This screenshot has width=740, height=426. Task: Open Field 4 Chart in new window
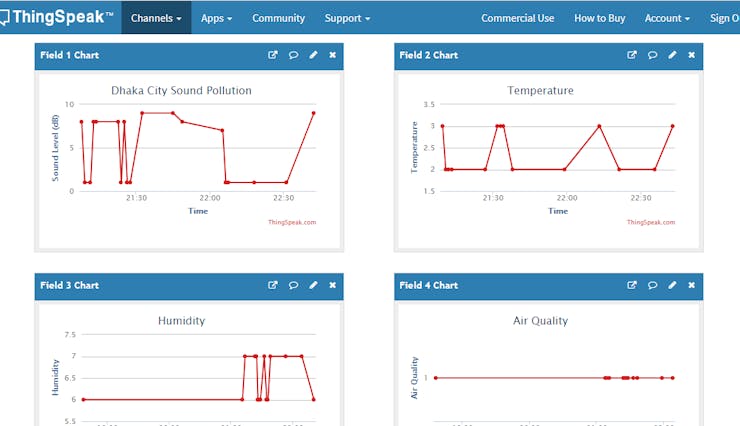[x=632, y=285]
